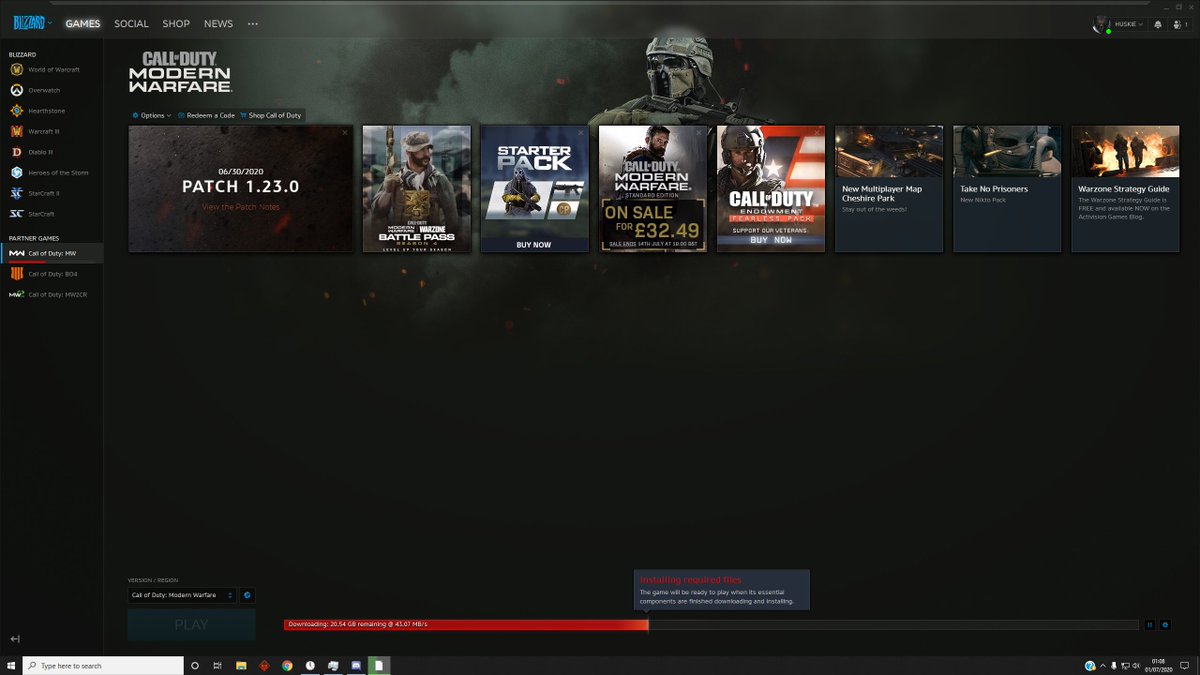Select Call of Duty: BO4 under Partner Games
Screen dimensions: 1200x675
pyautogui.click(x=50, y=273)
